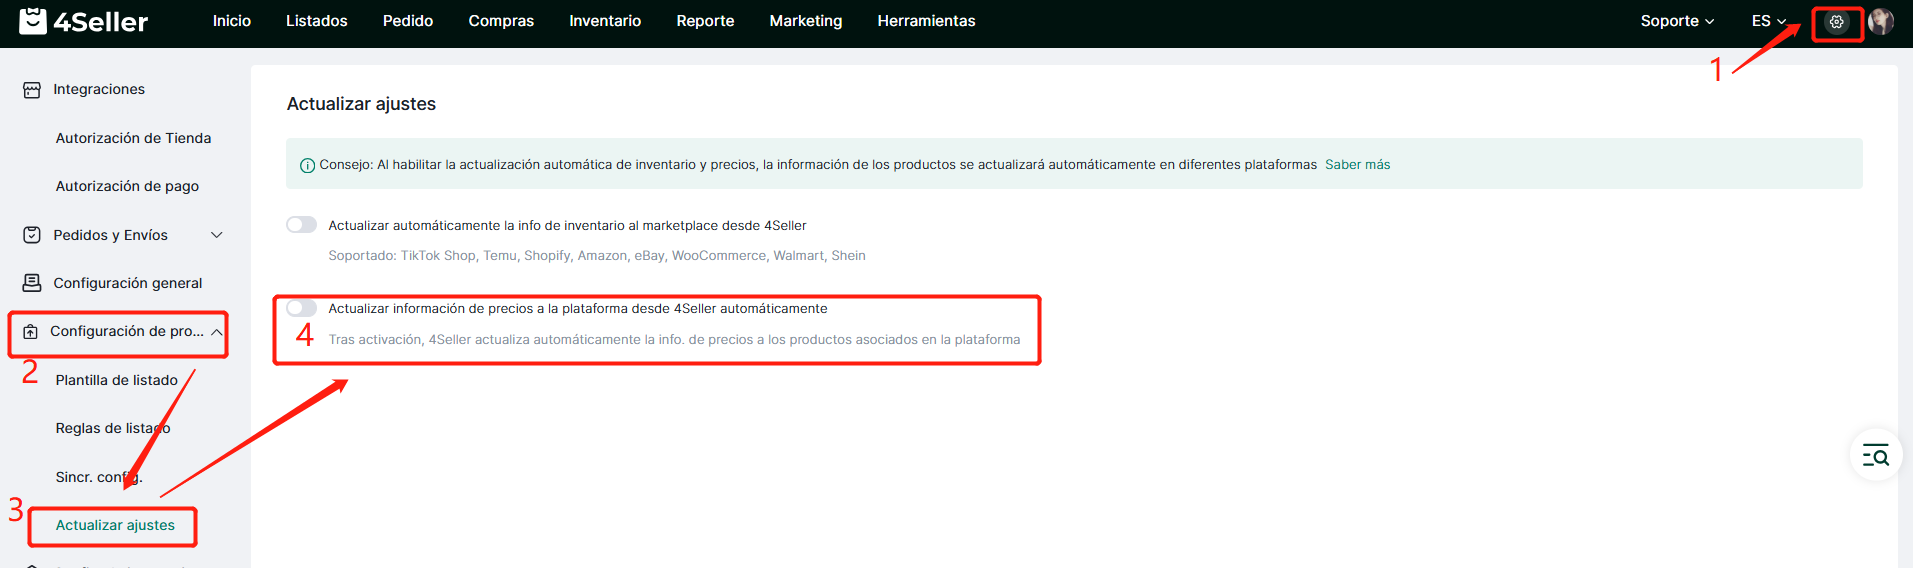Select Plantilla de listado in sidebar

[x=116, y=380]
